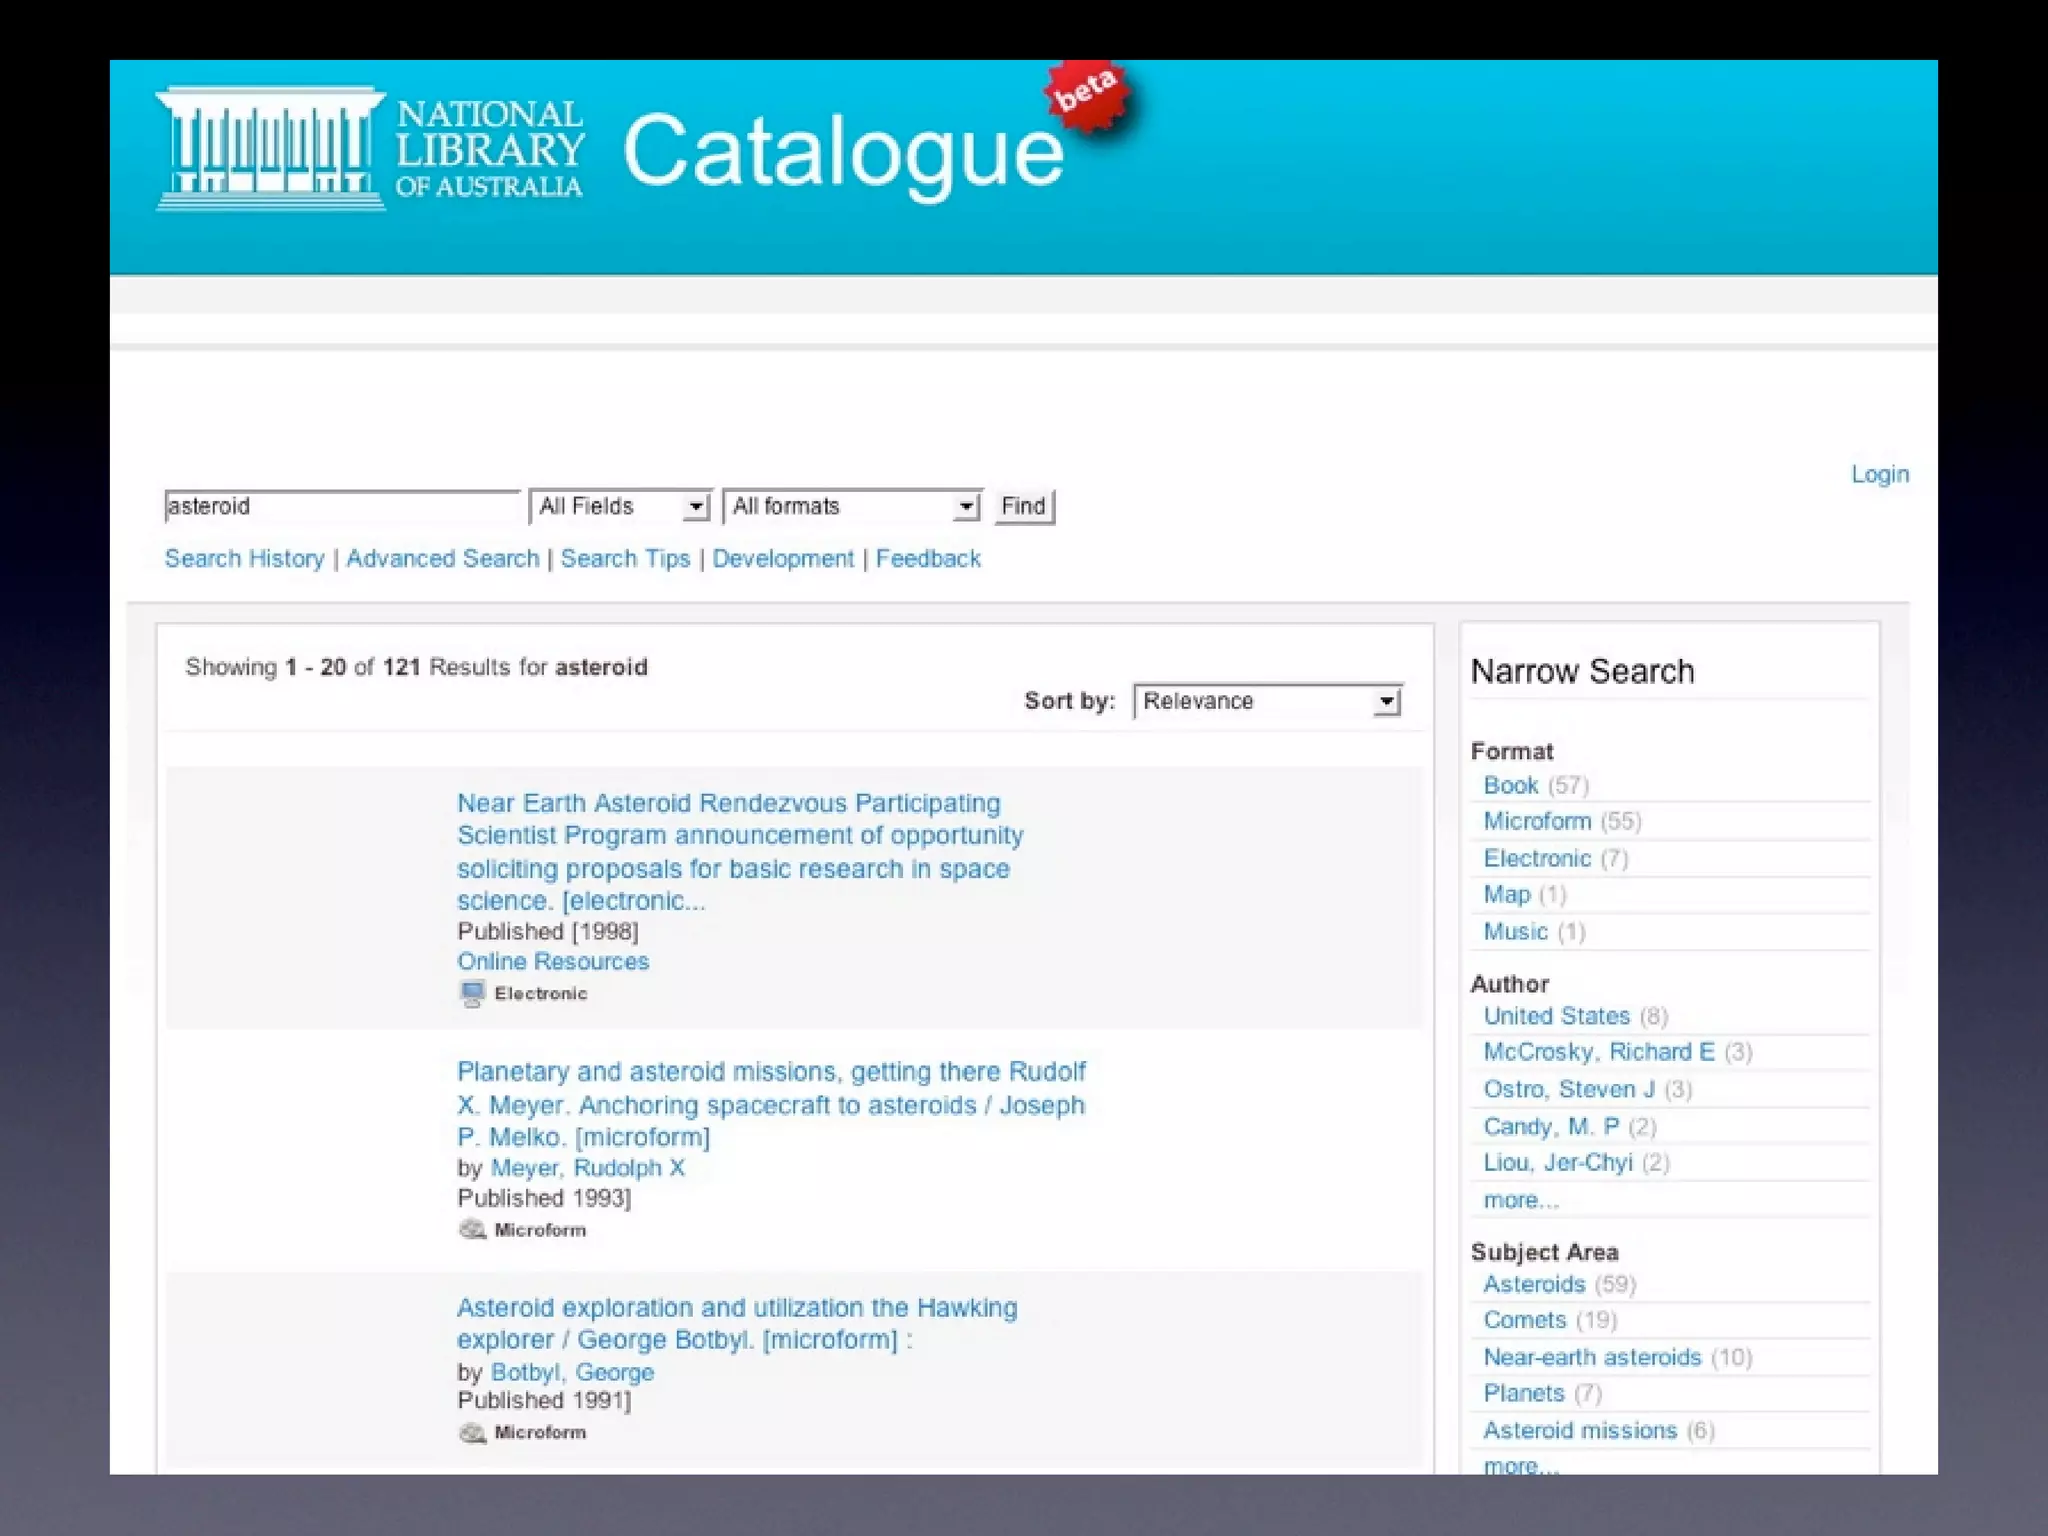Click the 'Published [1998]' text
Viewport: 2048px width, 1536px height.
548,931
